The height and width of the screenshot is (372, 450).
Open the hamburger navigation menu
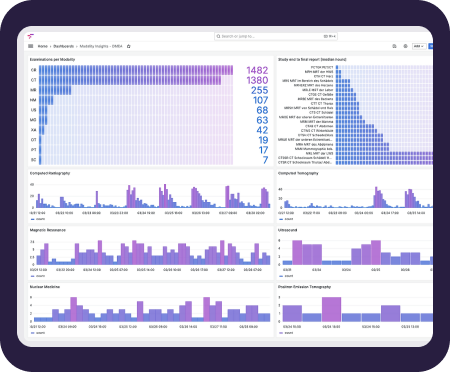[31, 46]
